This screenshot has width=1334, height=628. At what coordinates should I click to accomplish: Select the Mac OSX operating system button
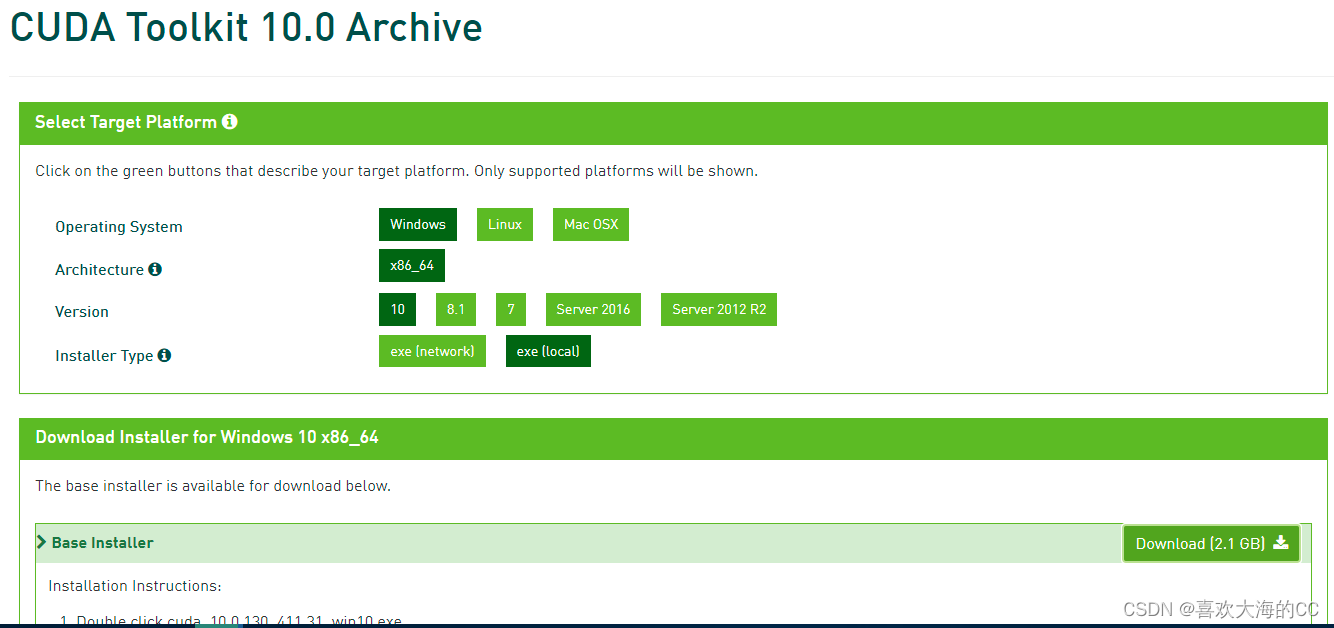point(591,225)
